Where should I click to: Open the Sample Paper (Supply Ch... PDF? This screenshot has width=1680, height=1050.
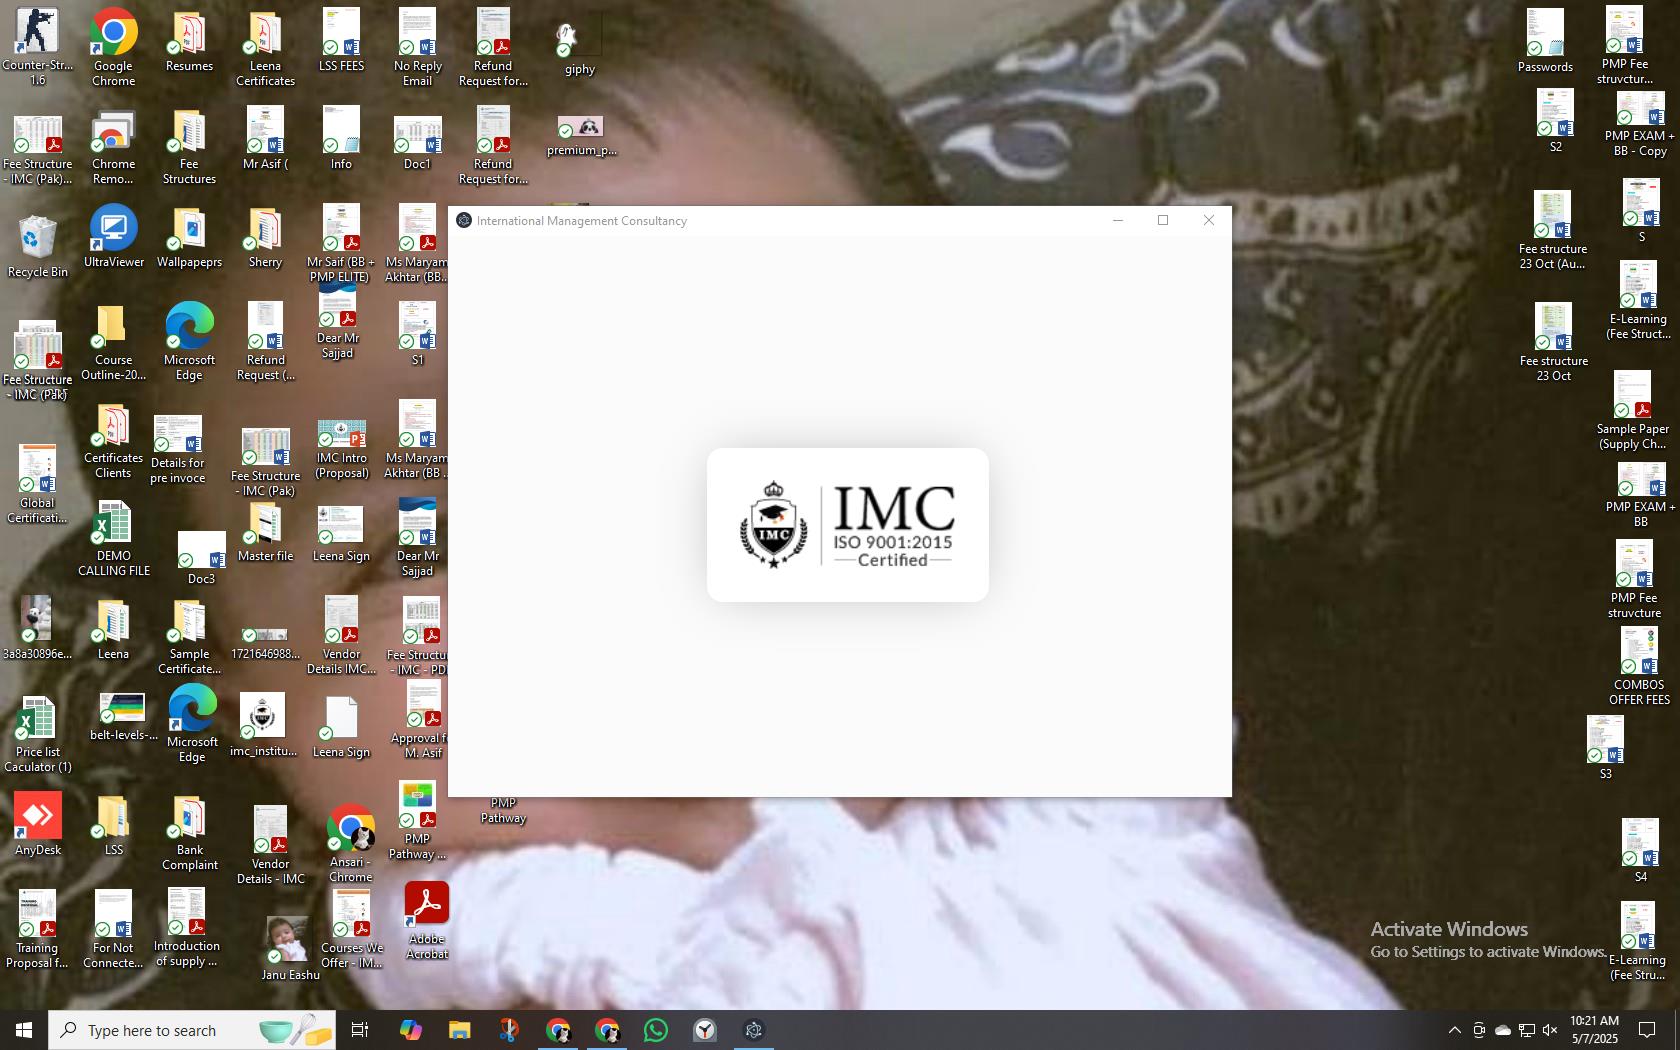(1632, 410)
